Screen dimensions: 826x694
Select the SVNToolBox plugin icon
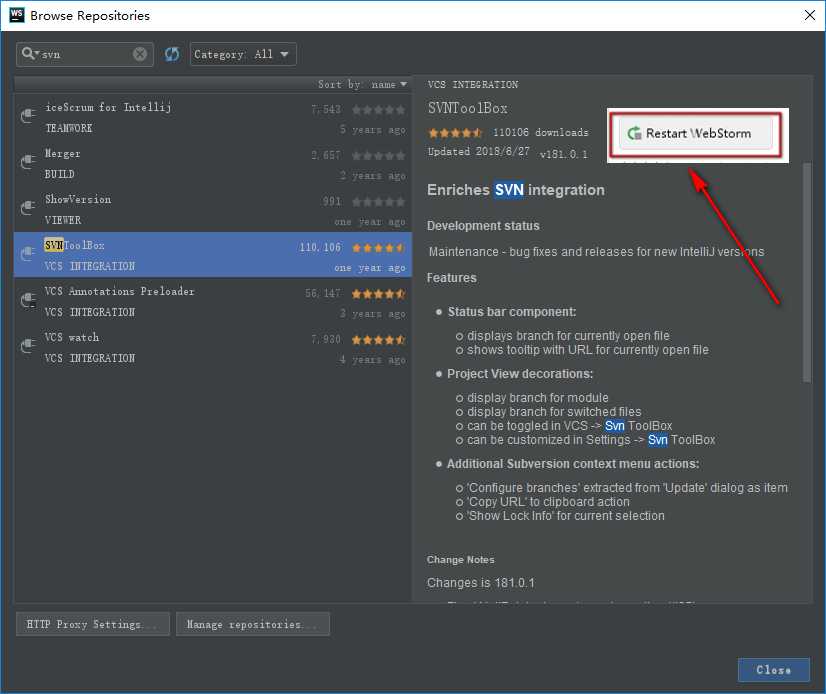pyautogui.click(x=28, y=254)
